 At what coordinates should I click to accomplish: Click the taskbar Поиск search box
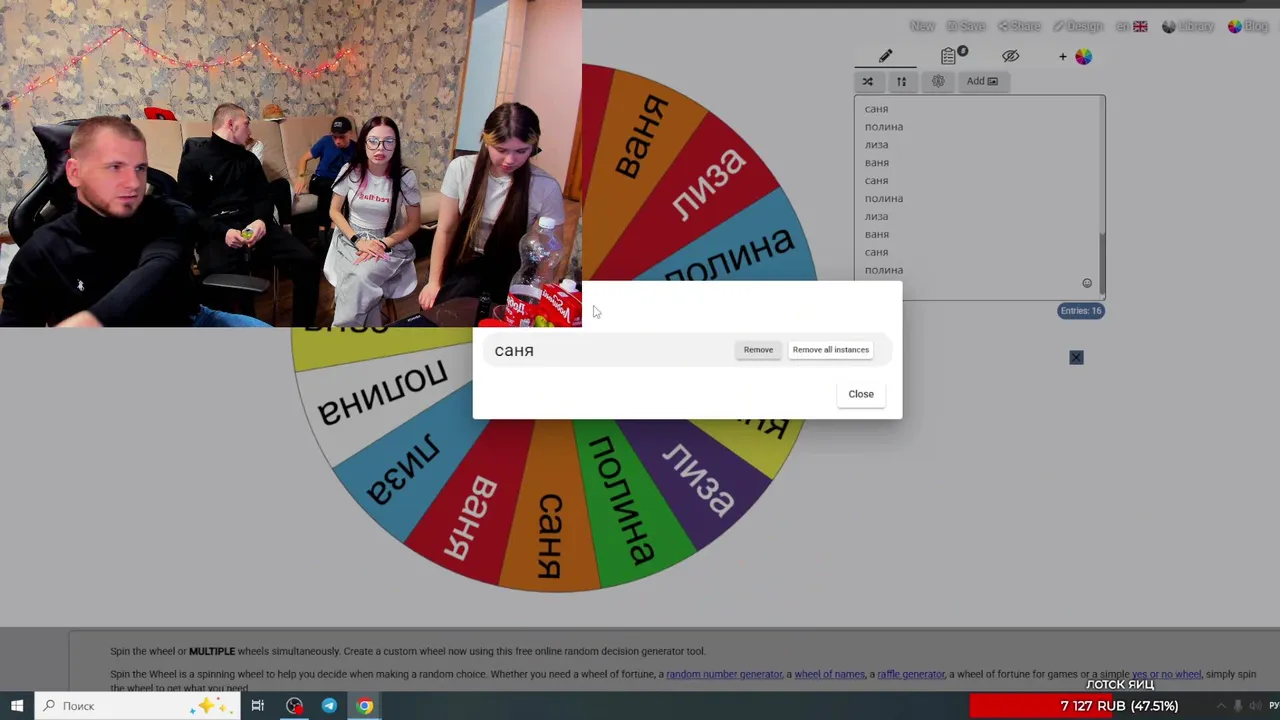(x=138, y=706)
